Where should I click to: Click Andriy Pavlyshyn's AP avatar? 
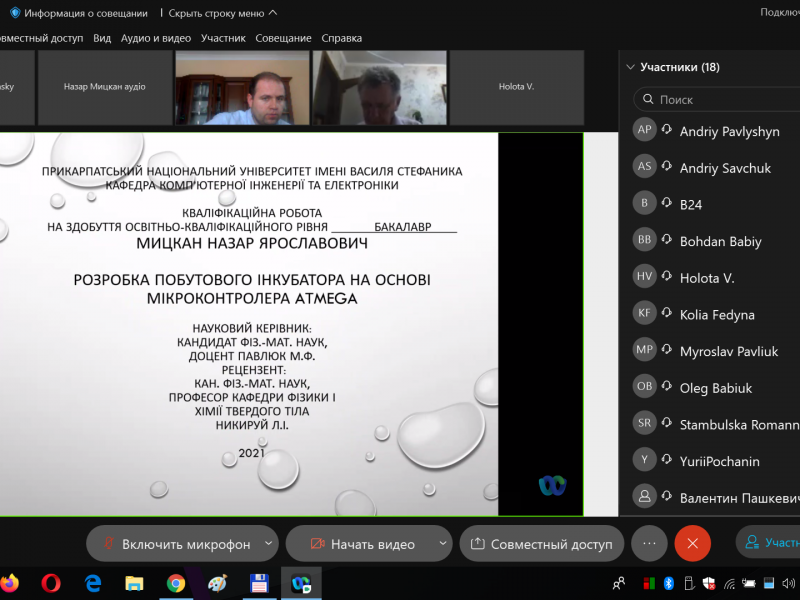point(645,130)
